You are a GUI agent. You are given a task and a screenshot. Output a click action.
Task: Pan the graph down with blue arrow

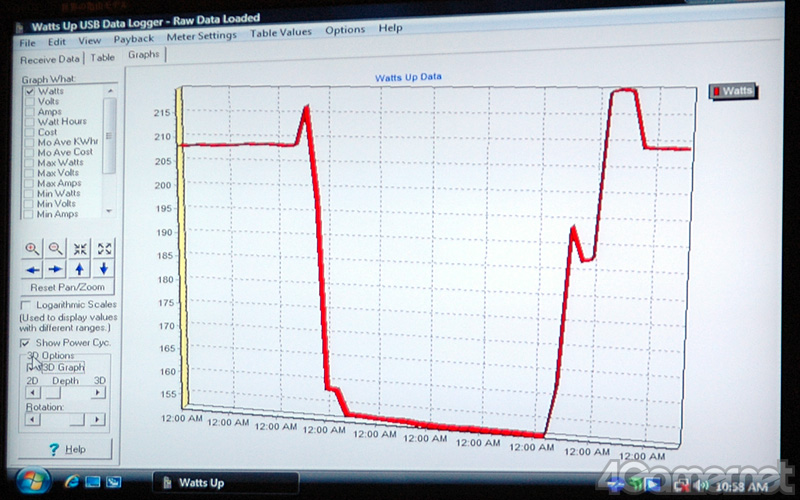tap(104, 269)
